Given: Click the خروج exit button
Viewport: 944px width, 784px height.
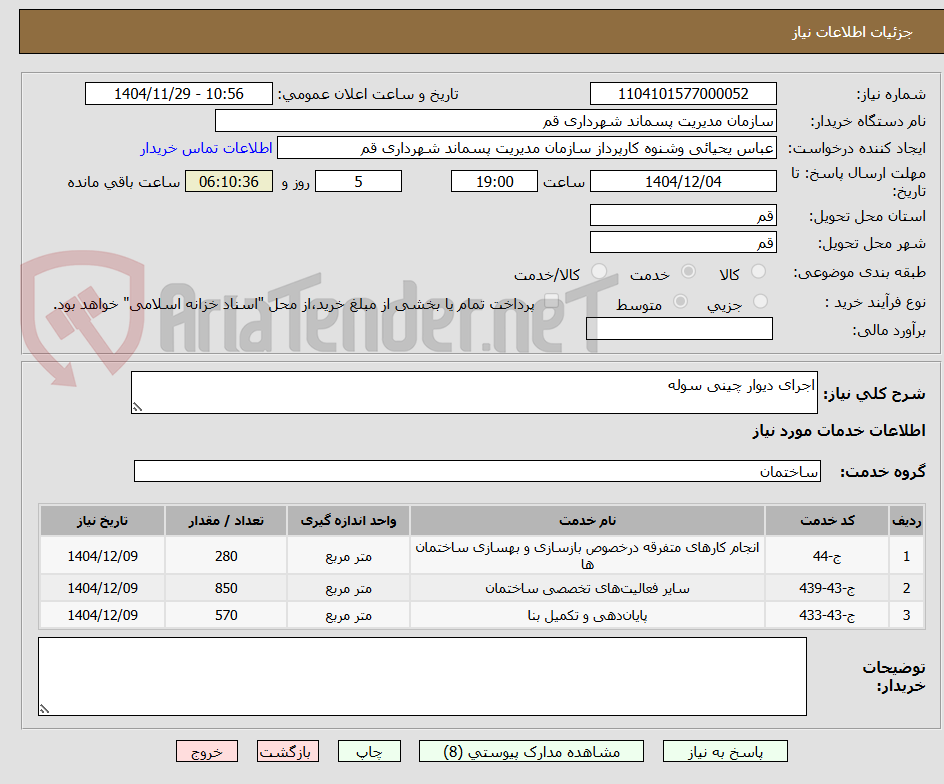Looking at the screenshot, I should pyautogui.click(x=206, y=751).
